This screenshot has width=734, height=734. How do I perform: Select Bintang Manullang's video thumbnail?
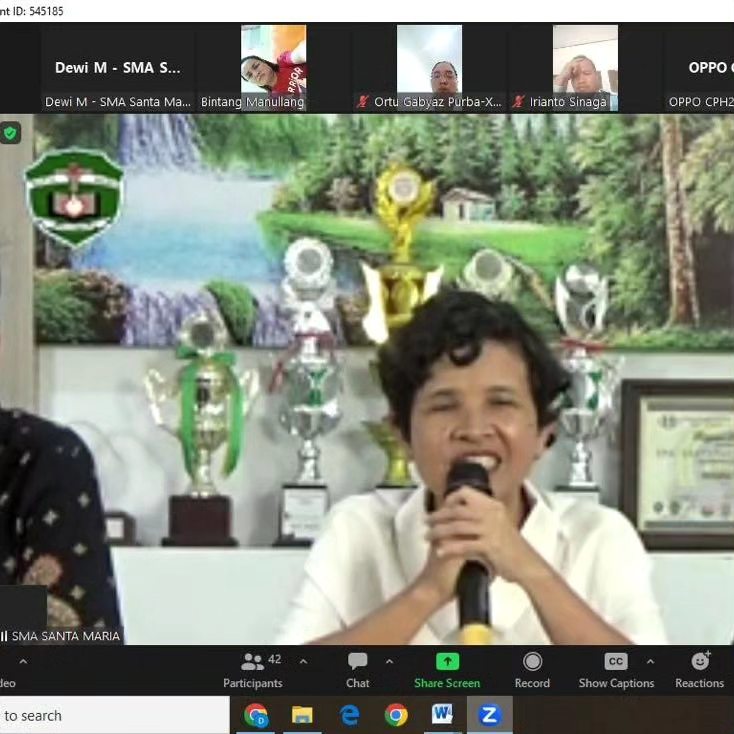coord(273,60)
